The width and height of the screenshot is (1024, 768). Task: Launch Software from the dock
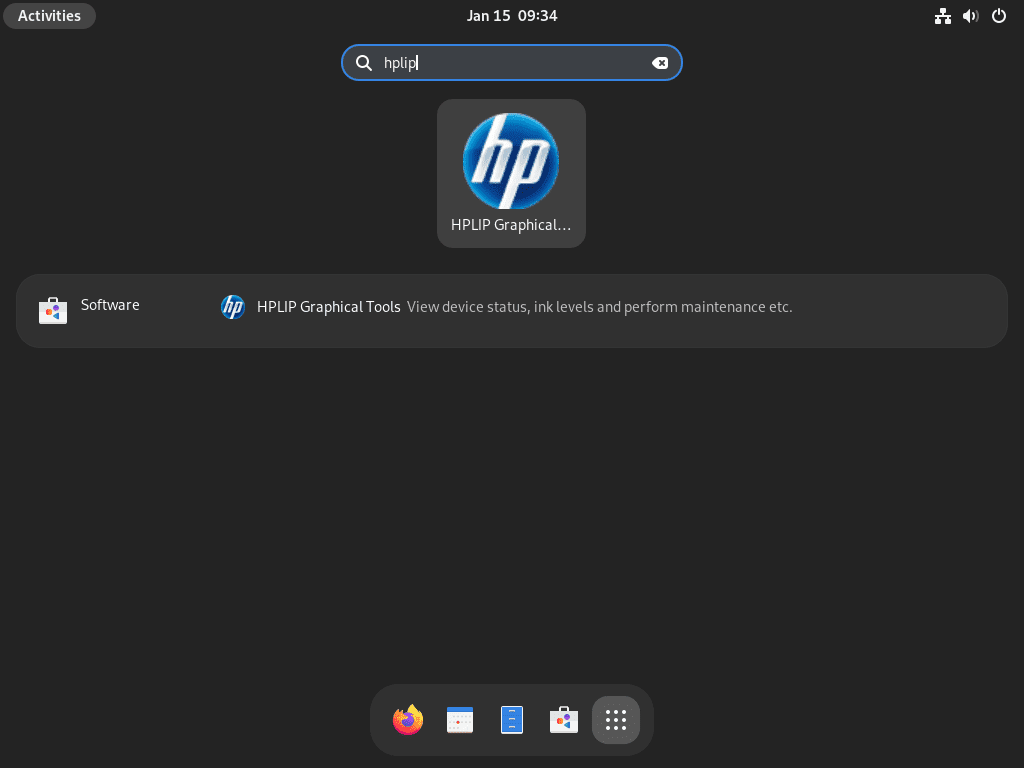[563, 719]
